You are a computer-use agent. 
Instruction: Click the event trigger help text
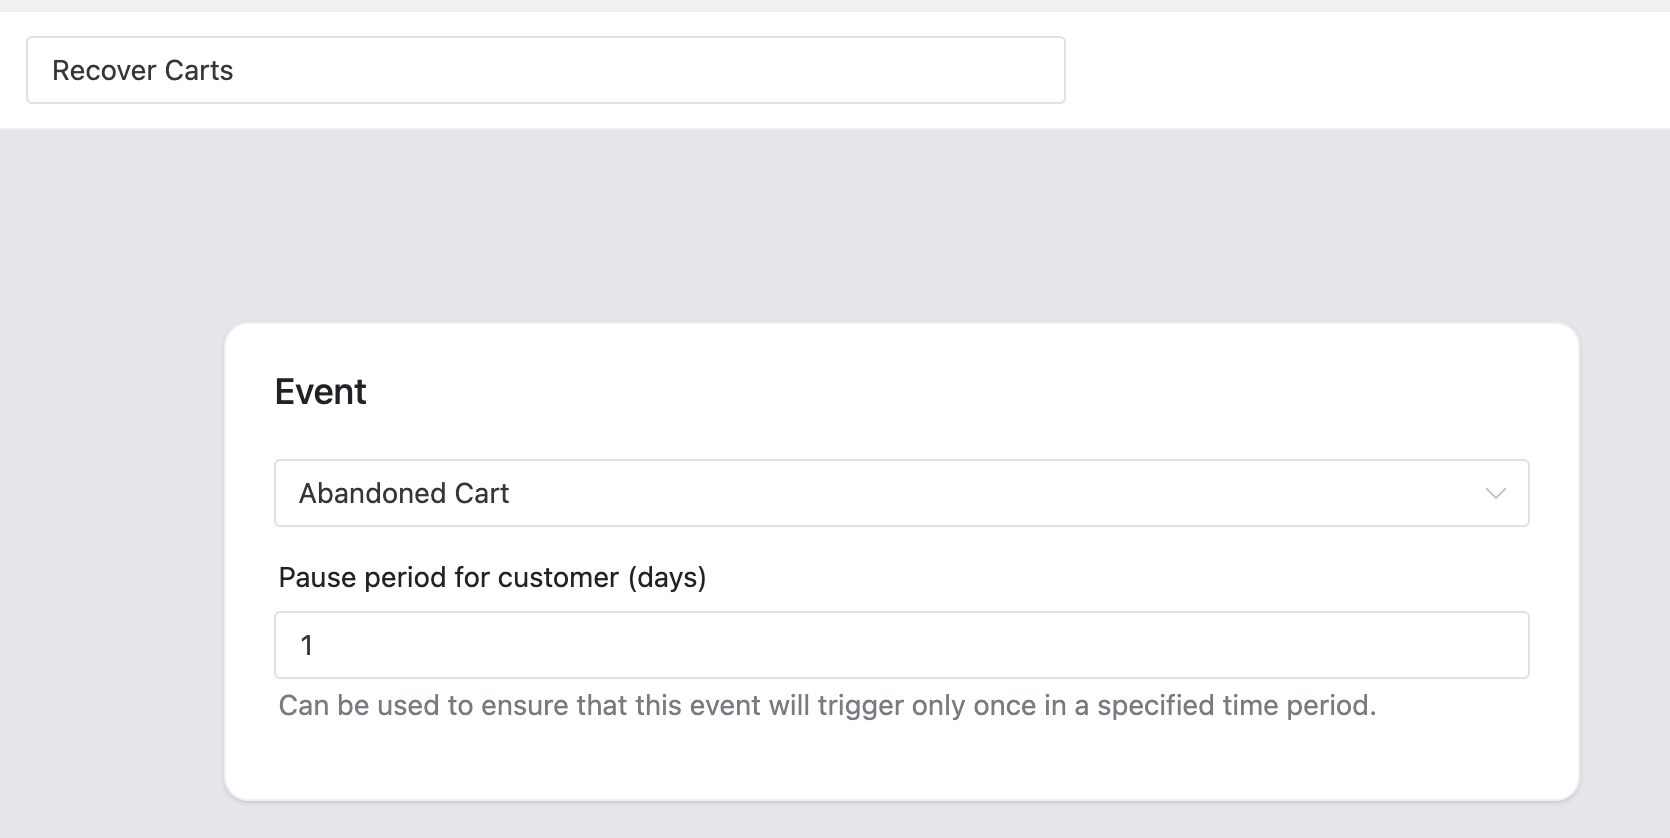[827, 706]
